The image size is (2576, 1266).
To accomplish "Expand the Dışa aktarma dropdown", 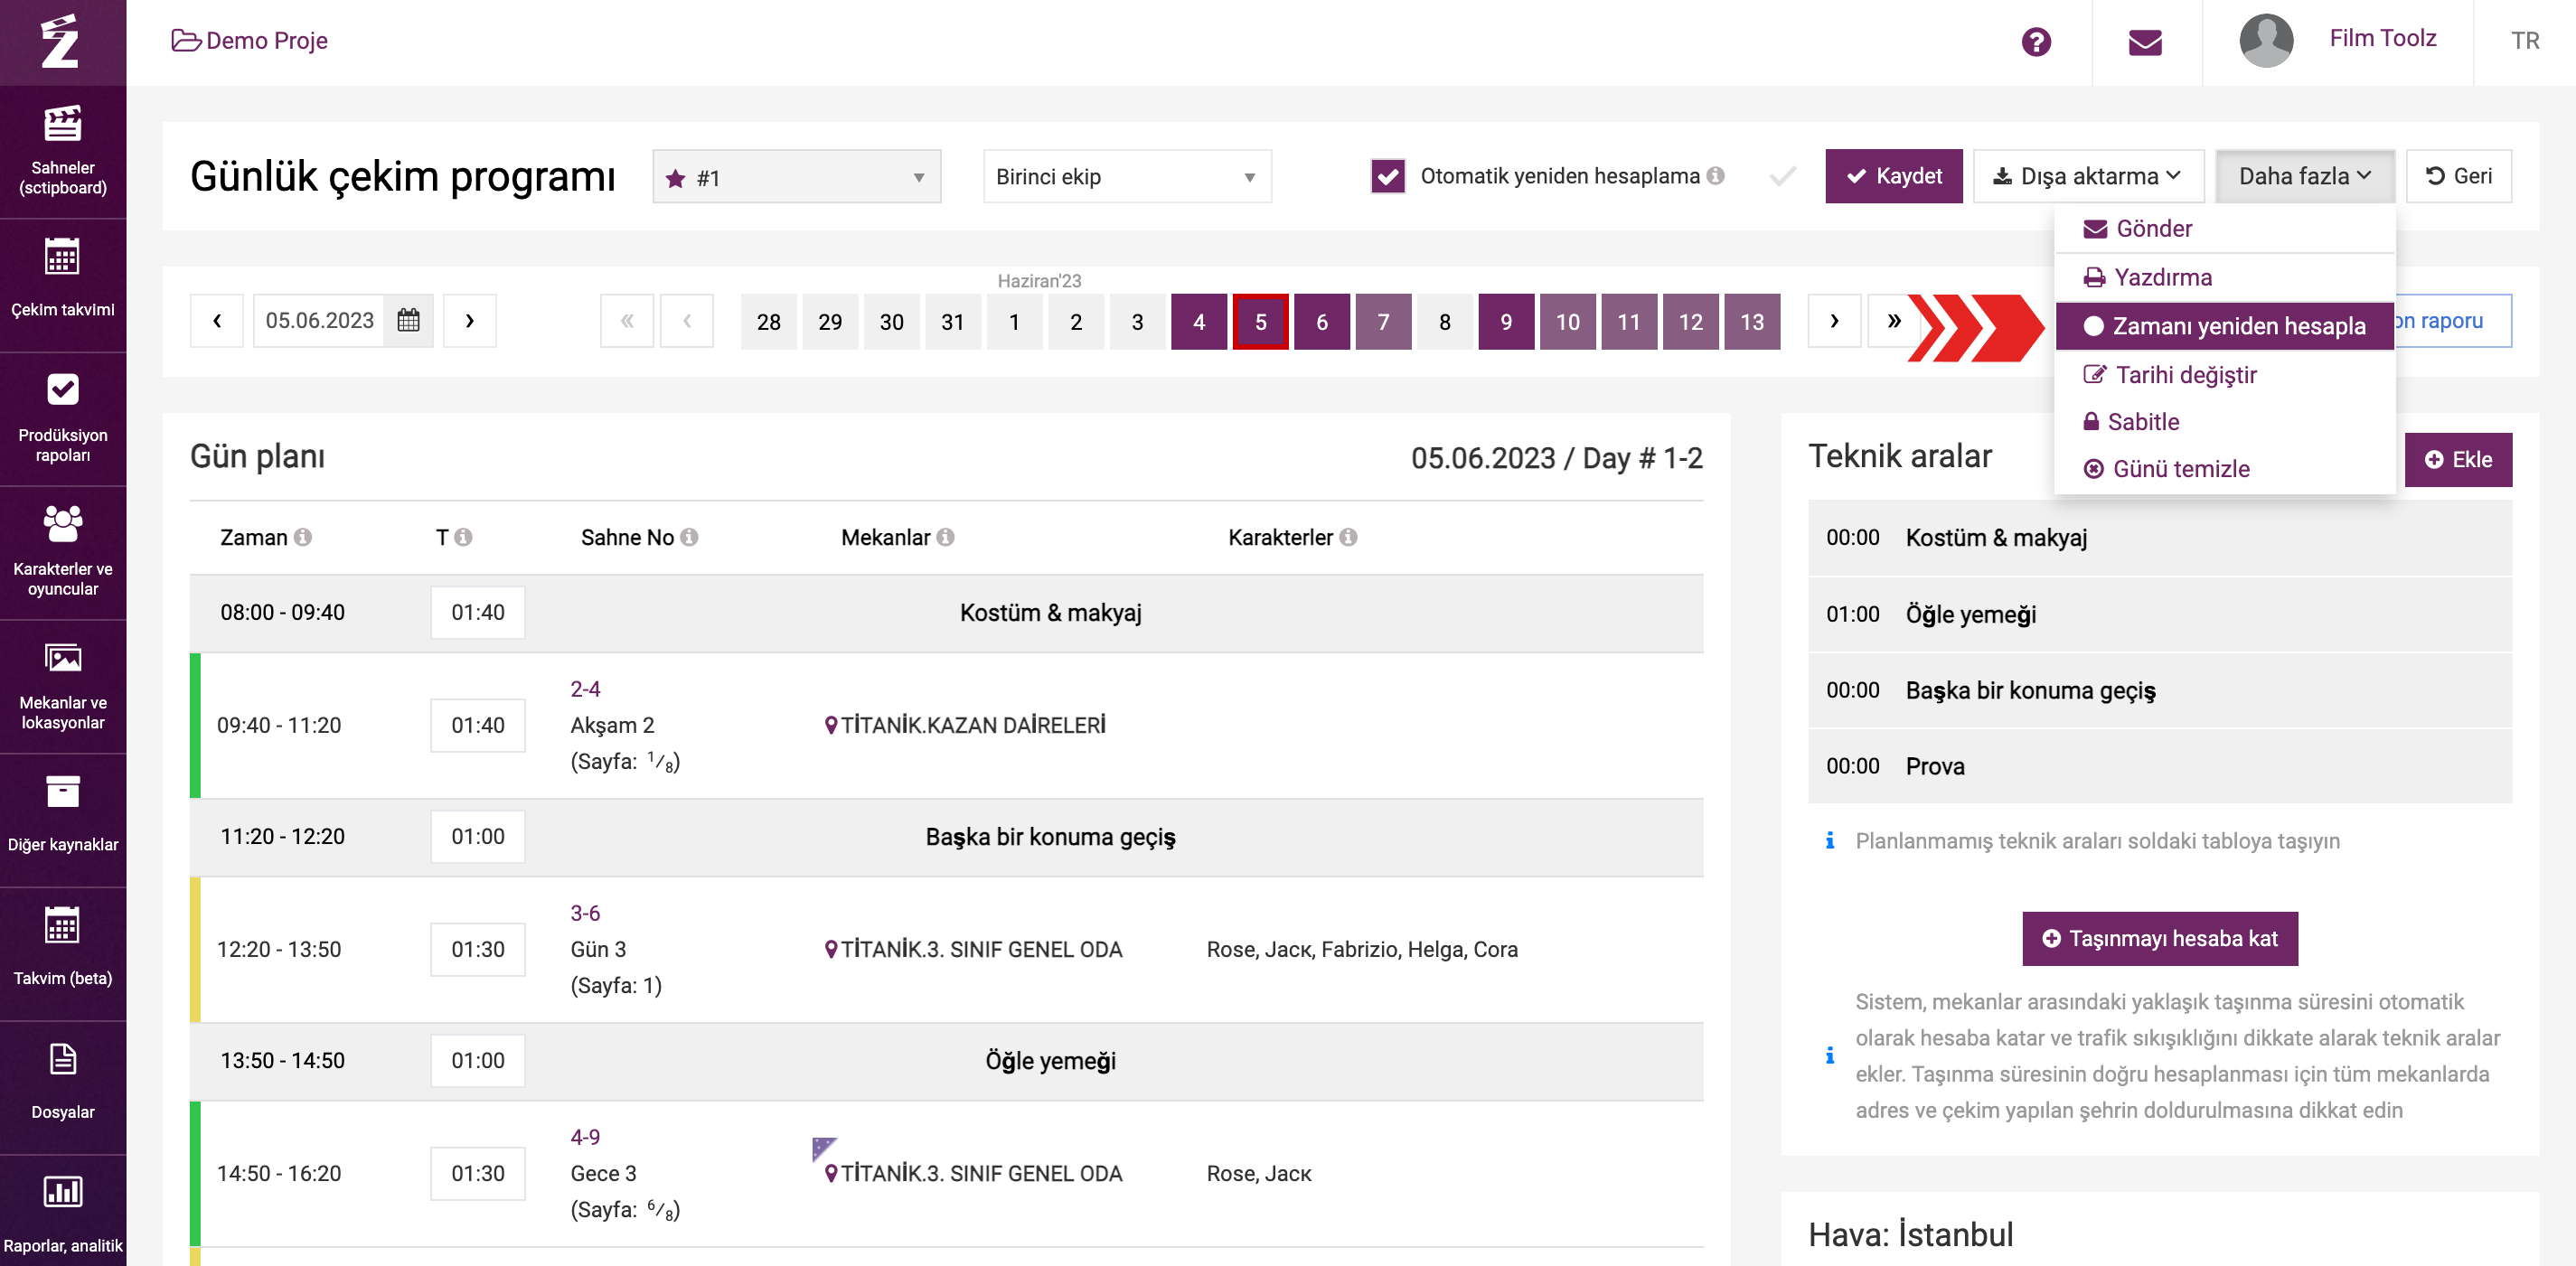I will click(x=2087, y=176).
